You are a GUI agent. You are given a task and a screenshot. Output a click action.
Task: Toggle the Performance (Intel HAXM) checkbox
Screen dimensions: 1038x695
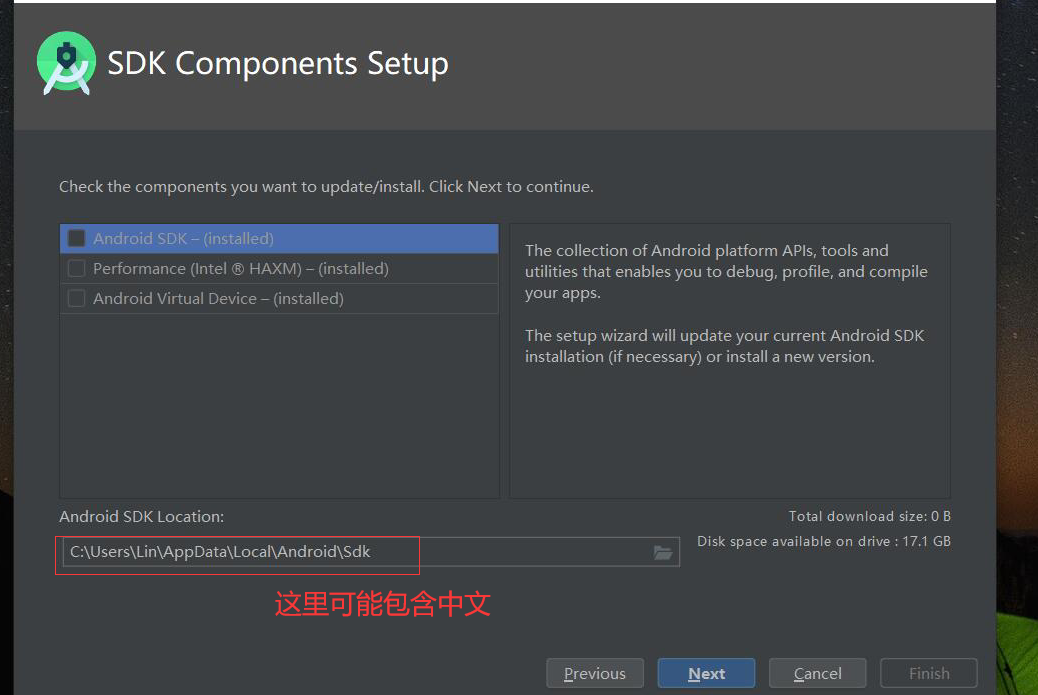click(x=77, y=268)
